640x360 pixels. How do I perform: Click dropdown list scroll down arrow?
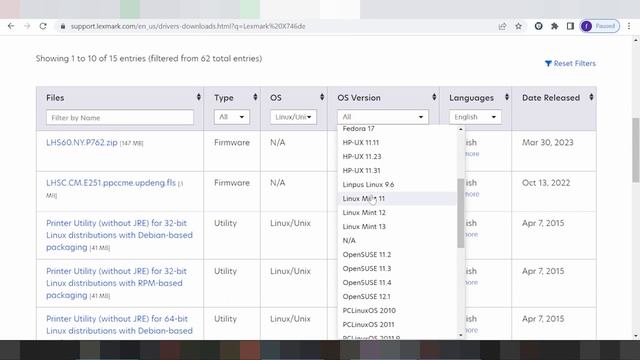pyautogui.click(x=461, y=335)
